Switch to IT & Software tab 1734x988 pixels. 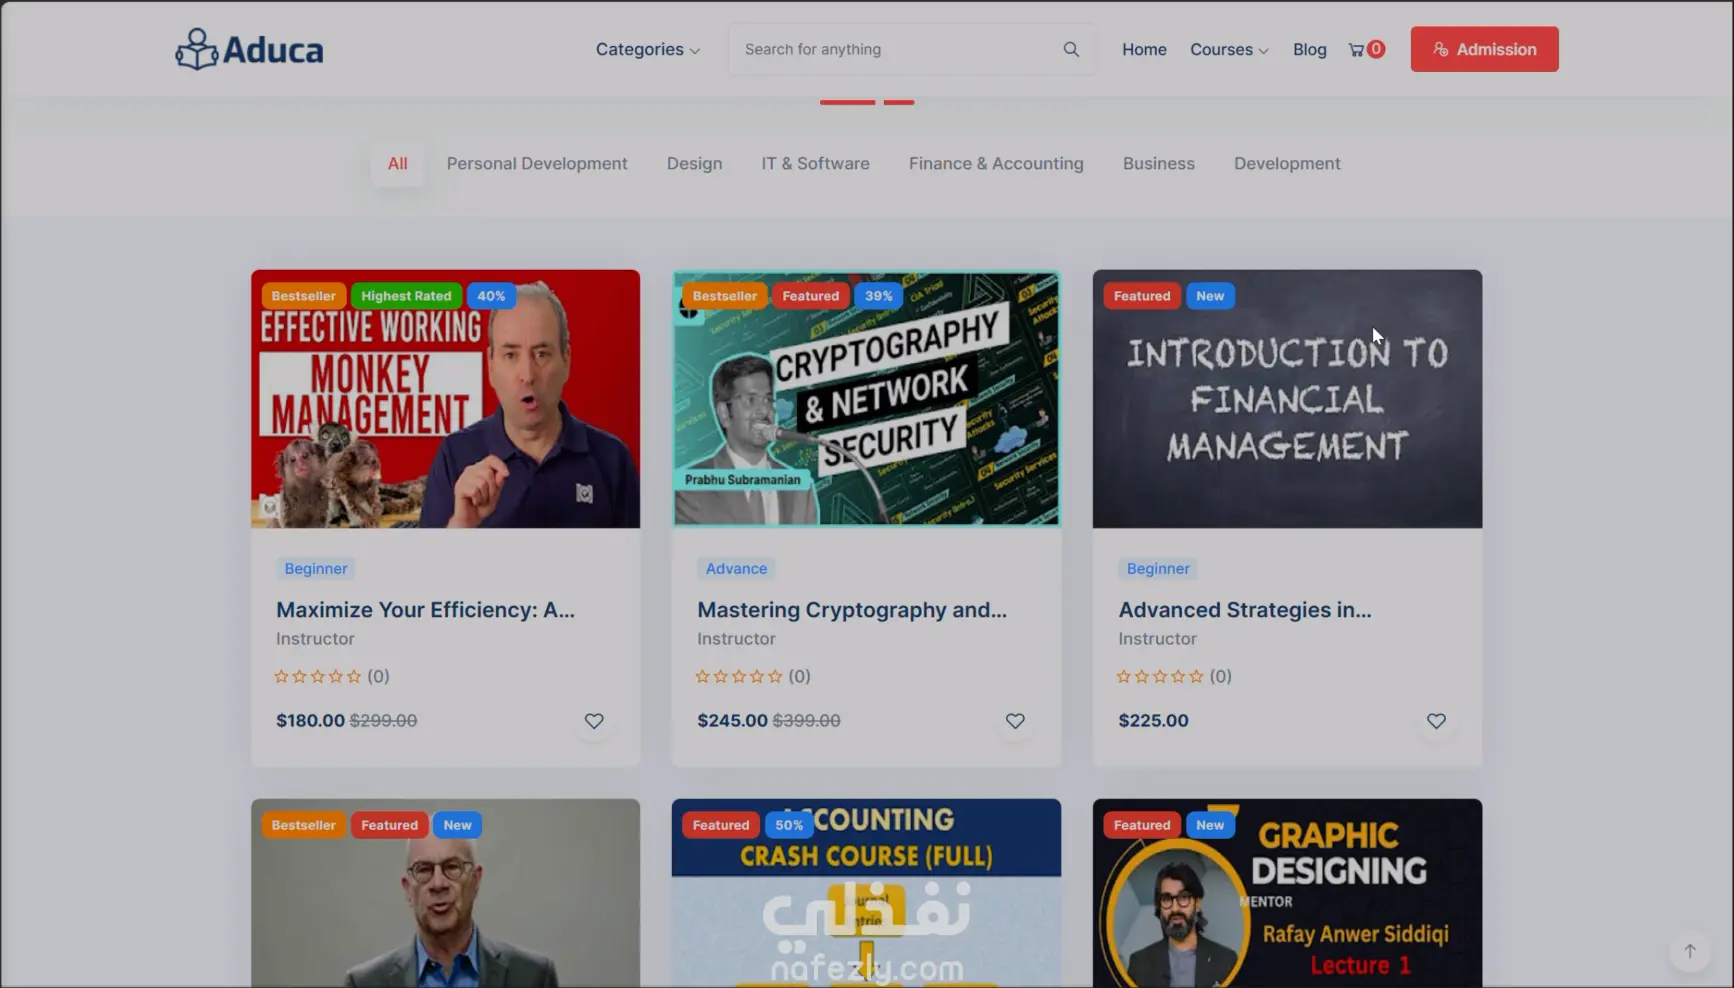pyautogui.click(x=816, y=164)
